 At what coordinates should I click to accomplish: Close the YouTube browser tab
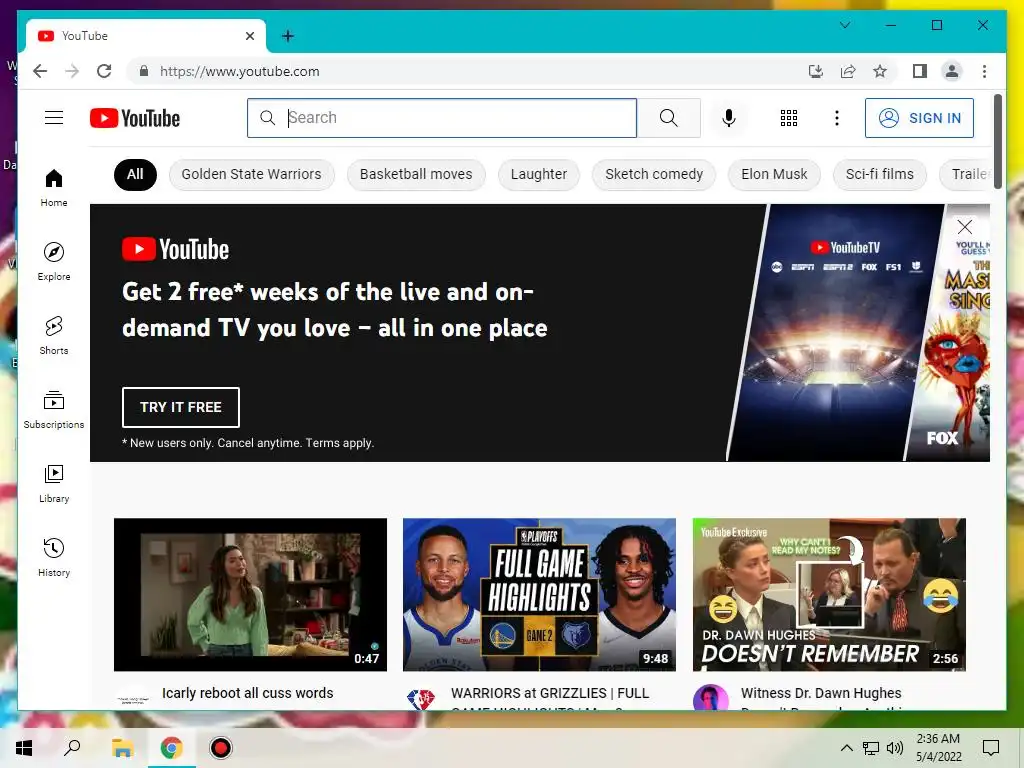pos(249,36)
